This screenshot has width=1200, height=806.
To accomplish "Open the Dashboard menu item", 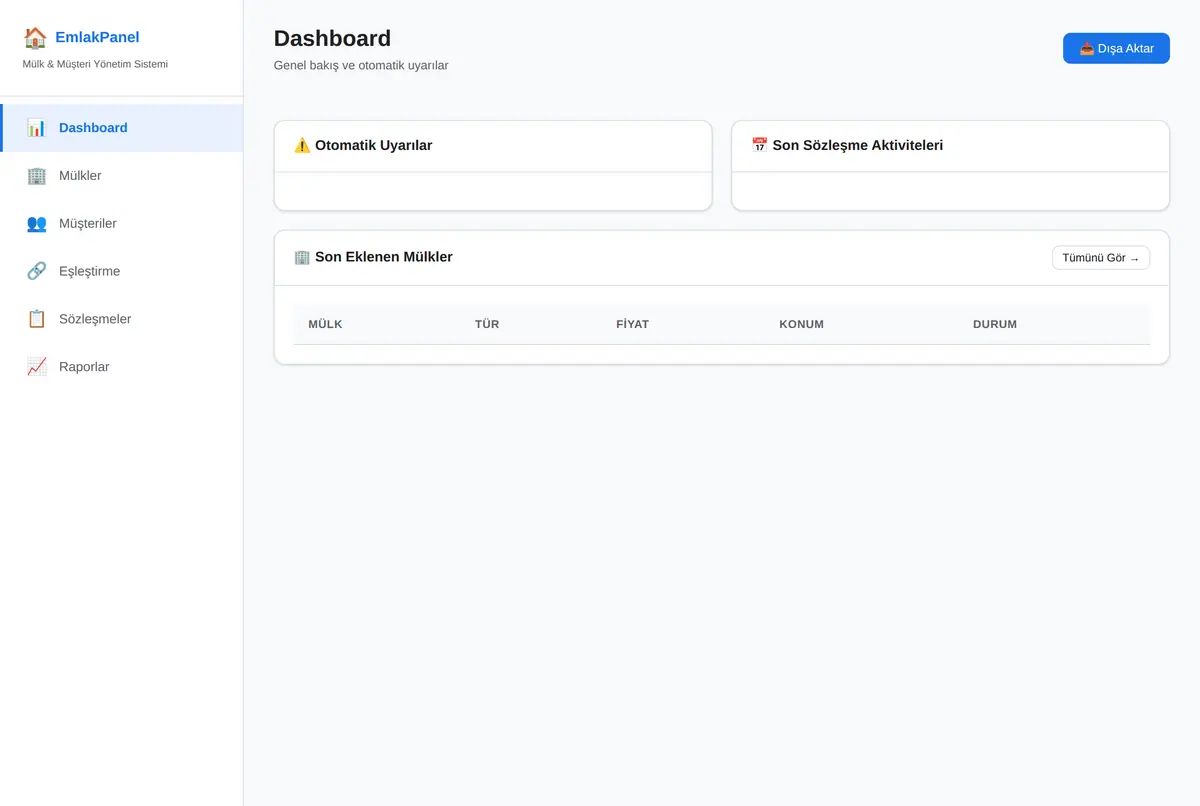I will click(x=121, y=128).
